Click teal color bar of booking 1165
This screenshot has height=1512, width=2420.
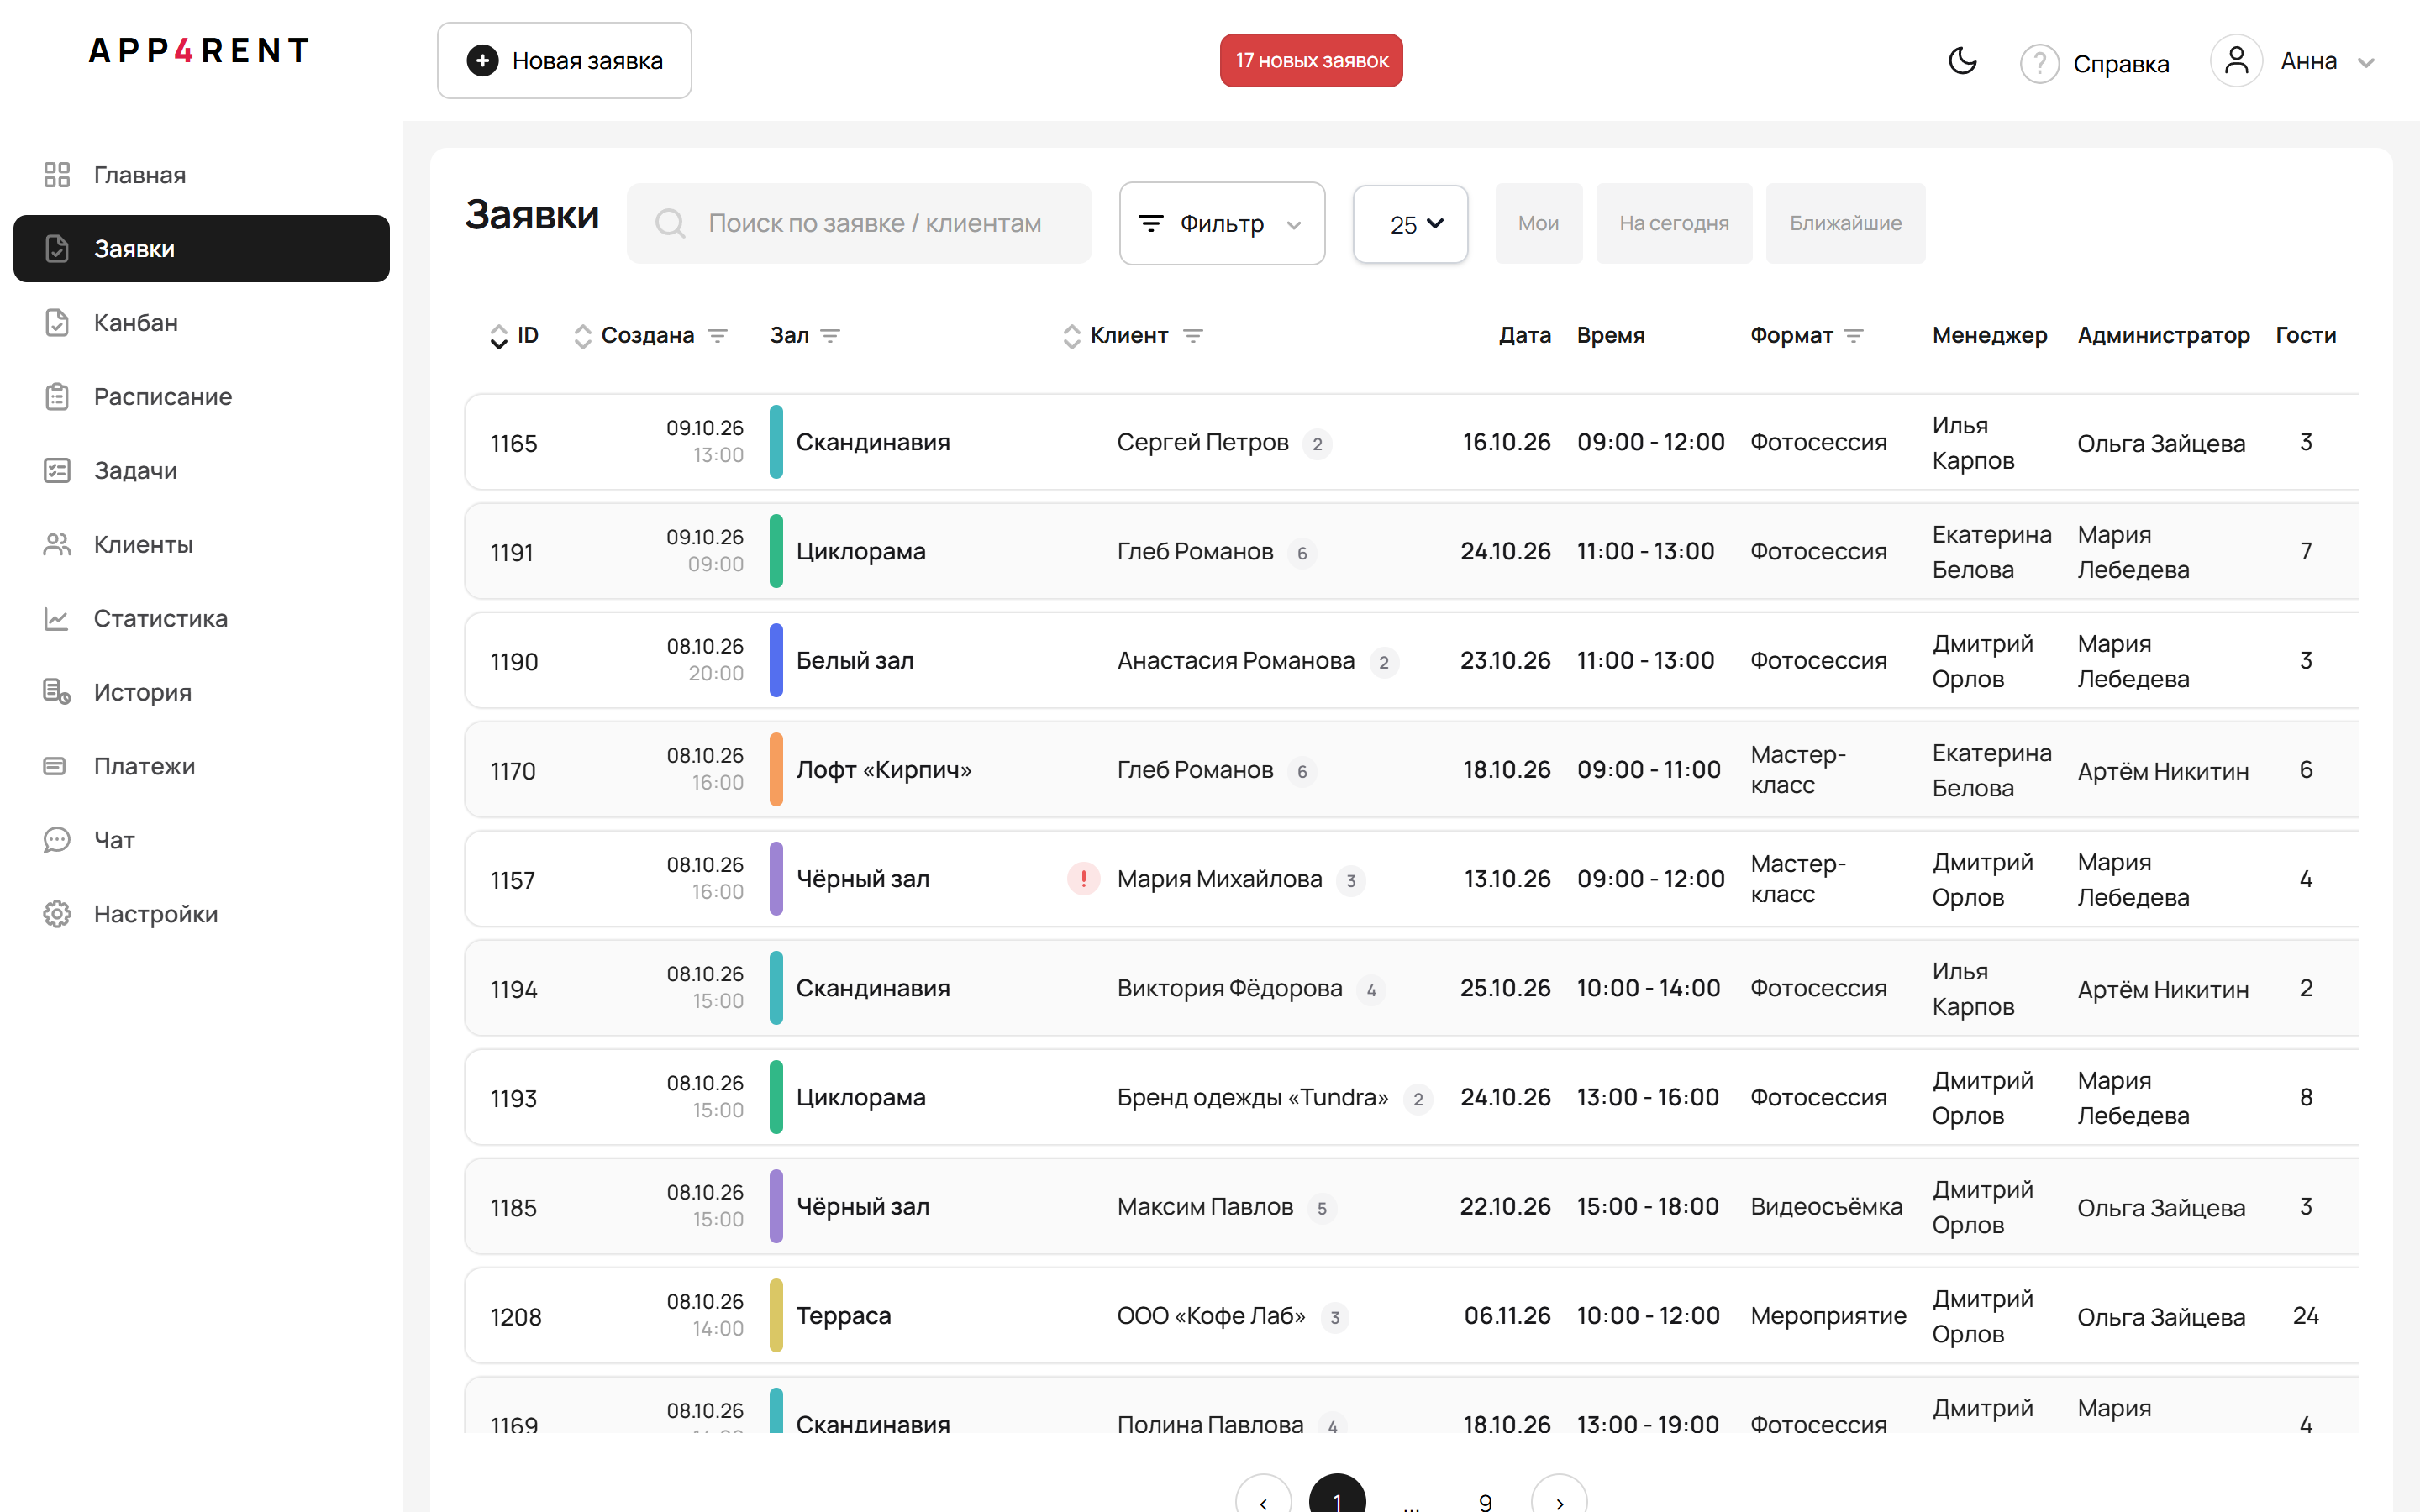(x=776, y=442)
